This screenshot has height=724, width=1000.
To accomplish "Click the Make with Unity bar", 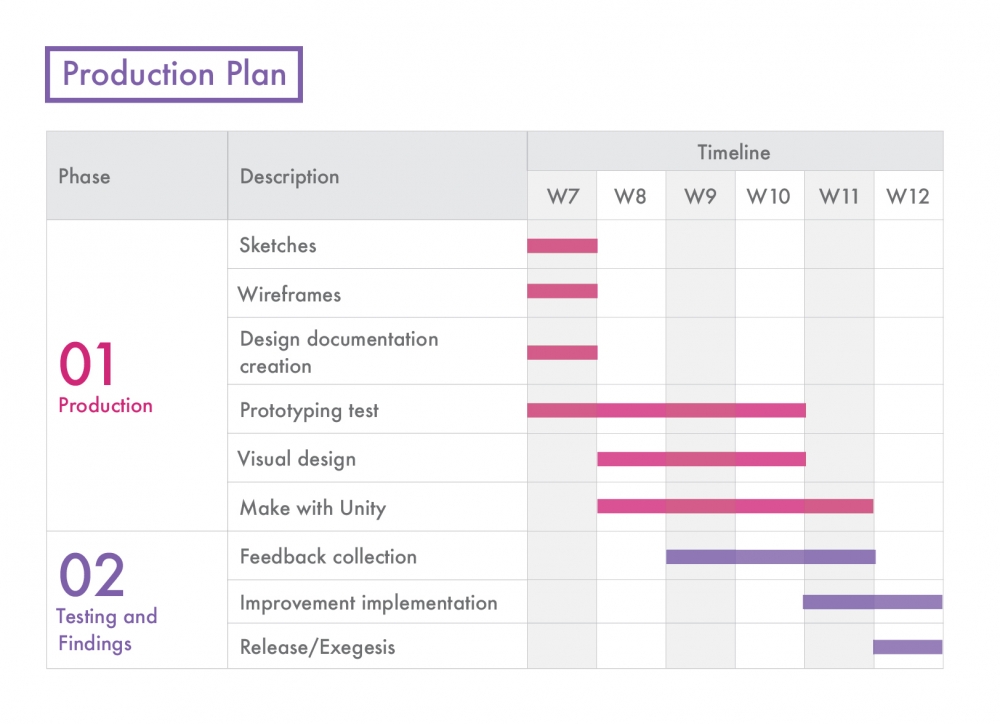I will (x=735, y=506).
